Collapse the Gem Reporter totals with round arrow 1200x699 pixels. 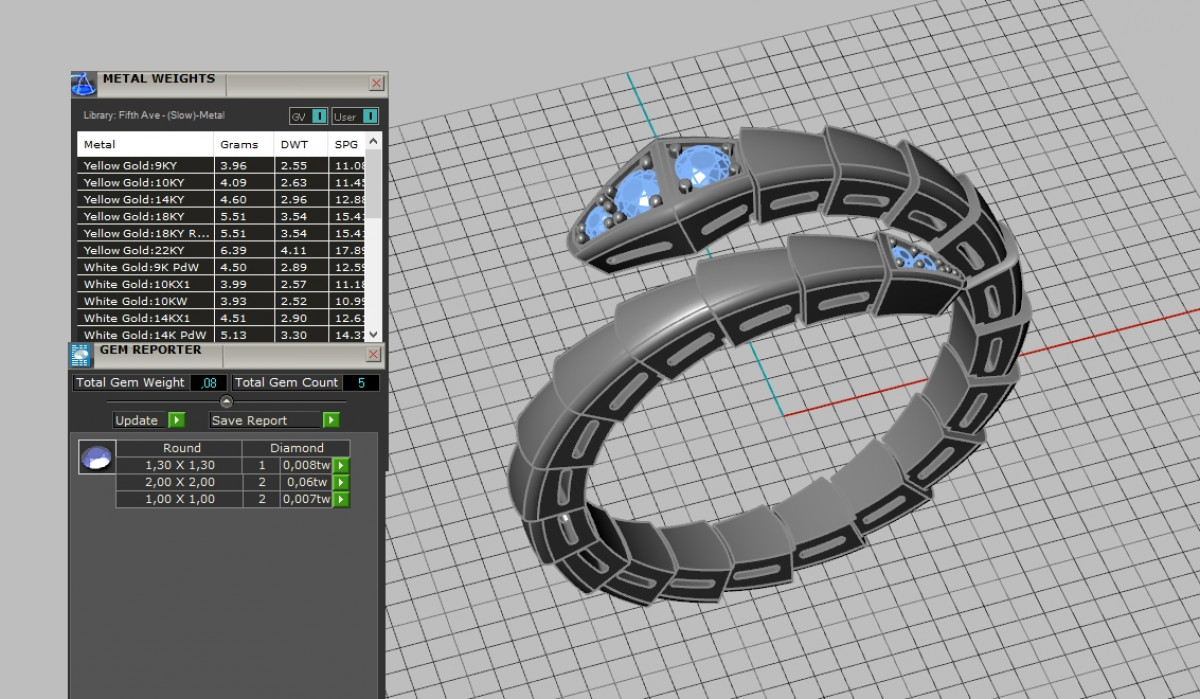tap(226, 402)
